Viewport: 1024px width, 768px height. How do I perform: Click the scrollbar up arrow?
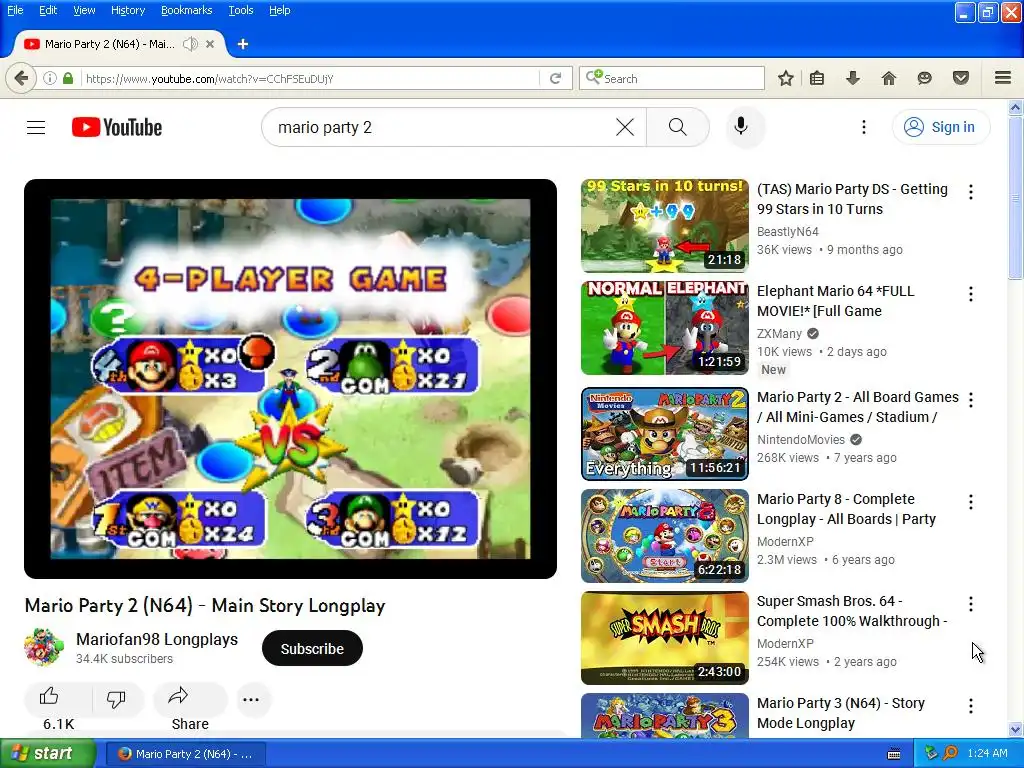(x=1016, y=107)
